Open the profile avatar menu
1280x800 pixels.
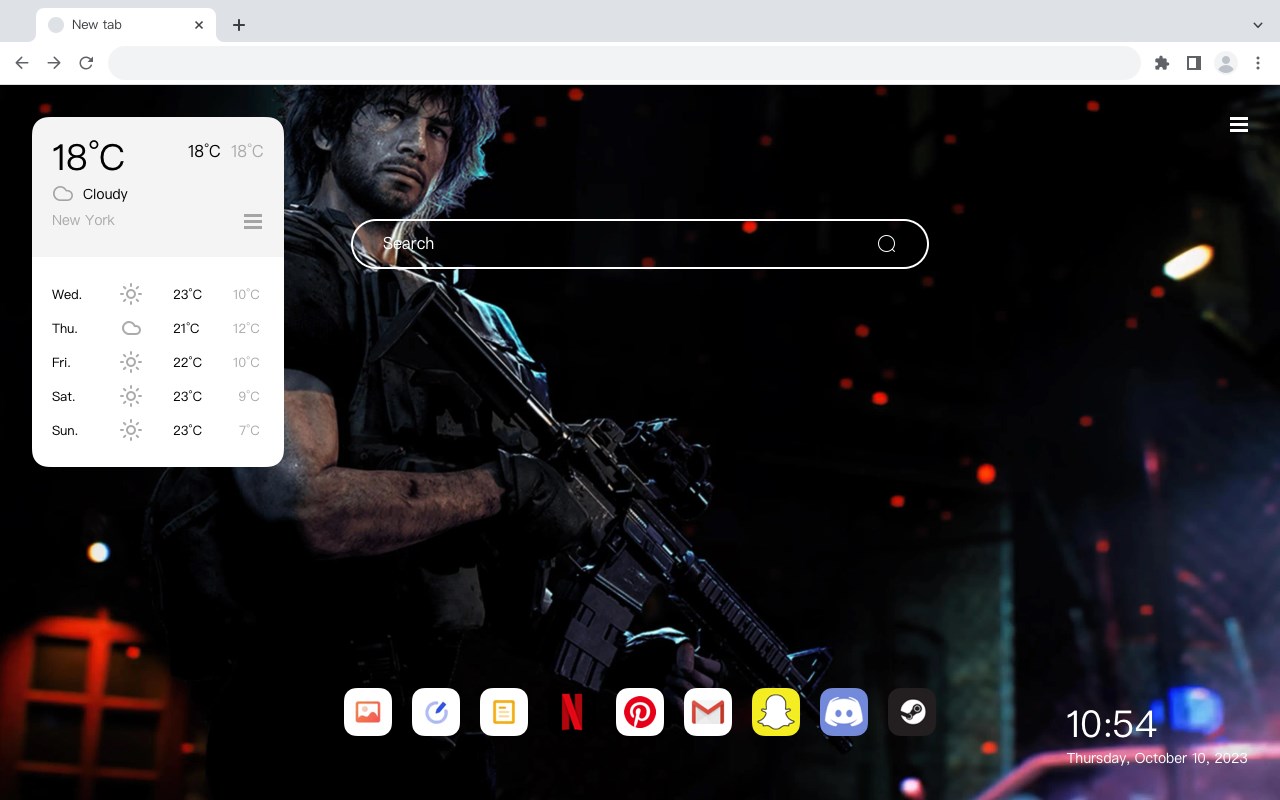[1226, 63]
